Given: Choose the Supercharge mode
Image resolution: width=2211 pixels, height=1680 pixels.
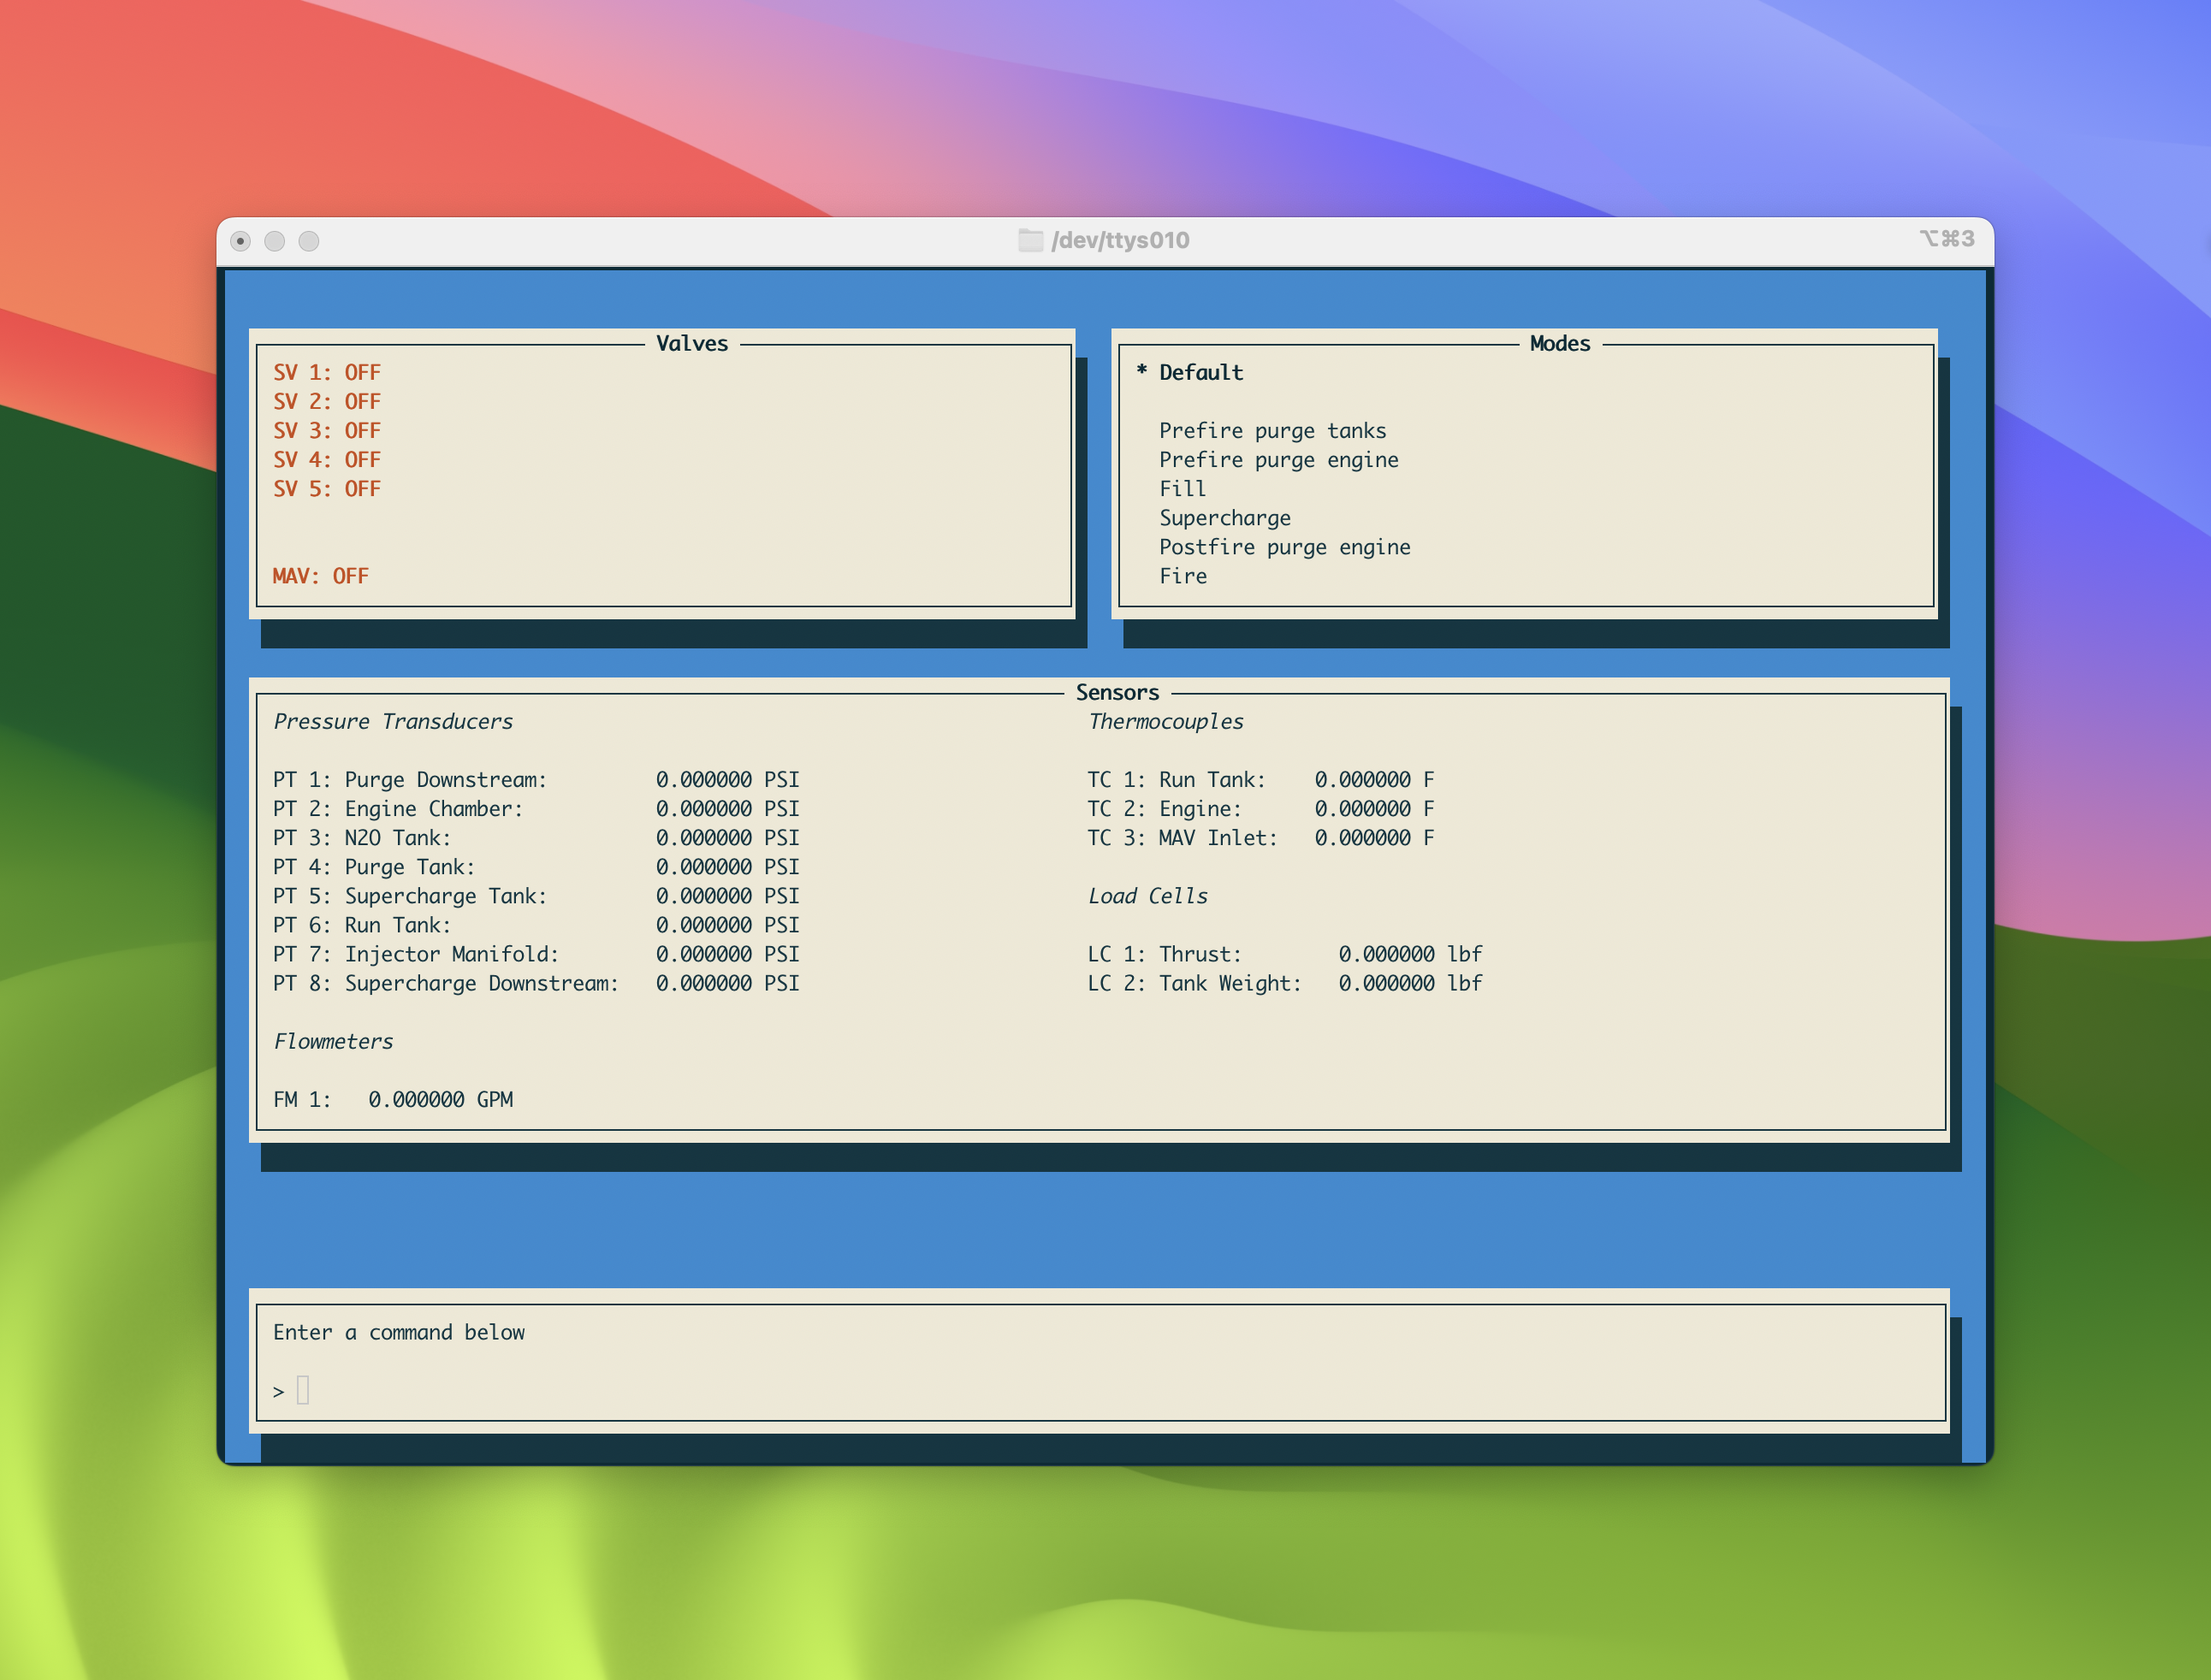Looking at the screenshot, I should click(x=1225, y=518).
